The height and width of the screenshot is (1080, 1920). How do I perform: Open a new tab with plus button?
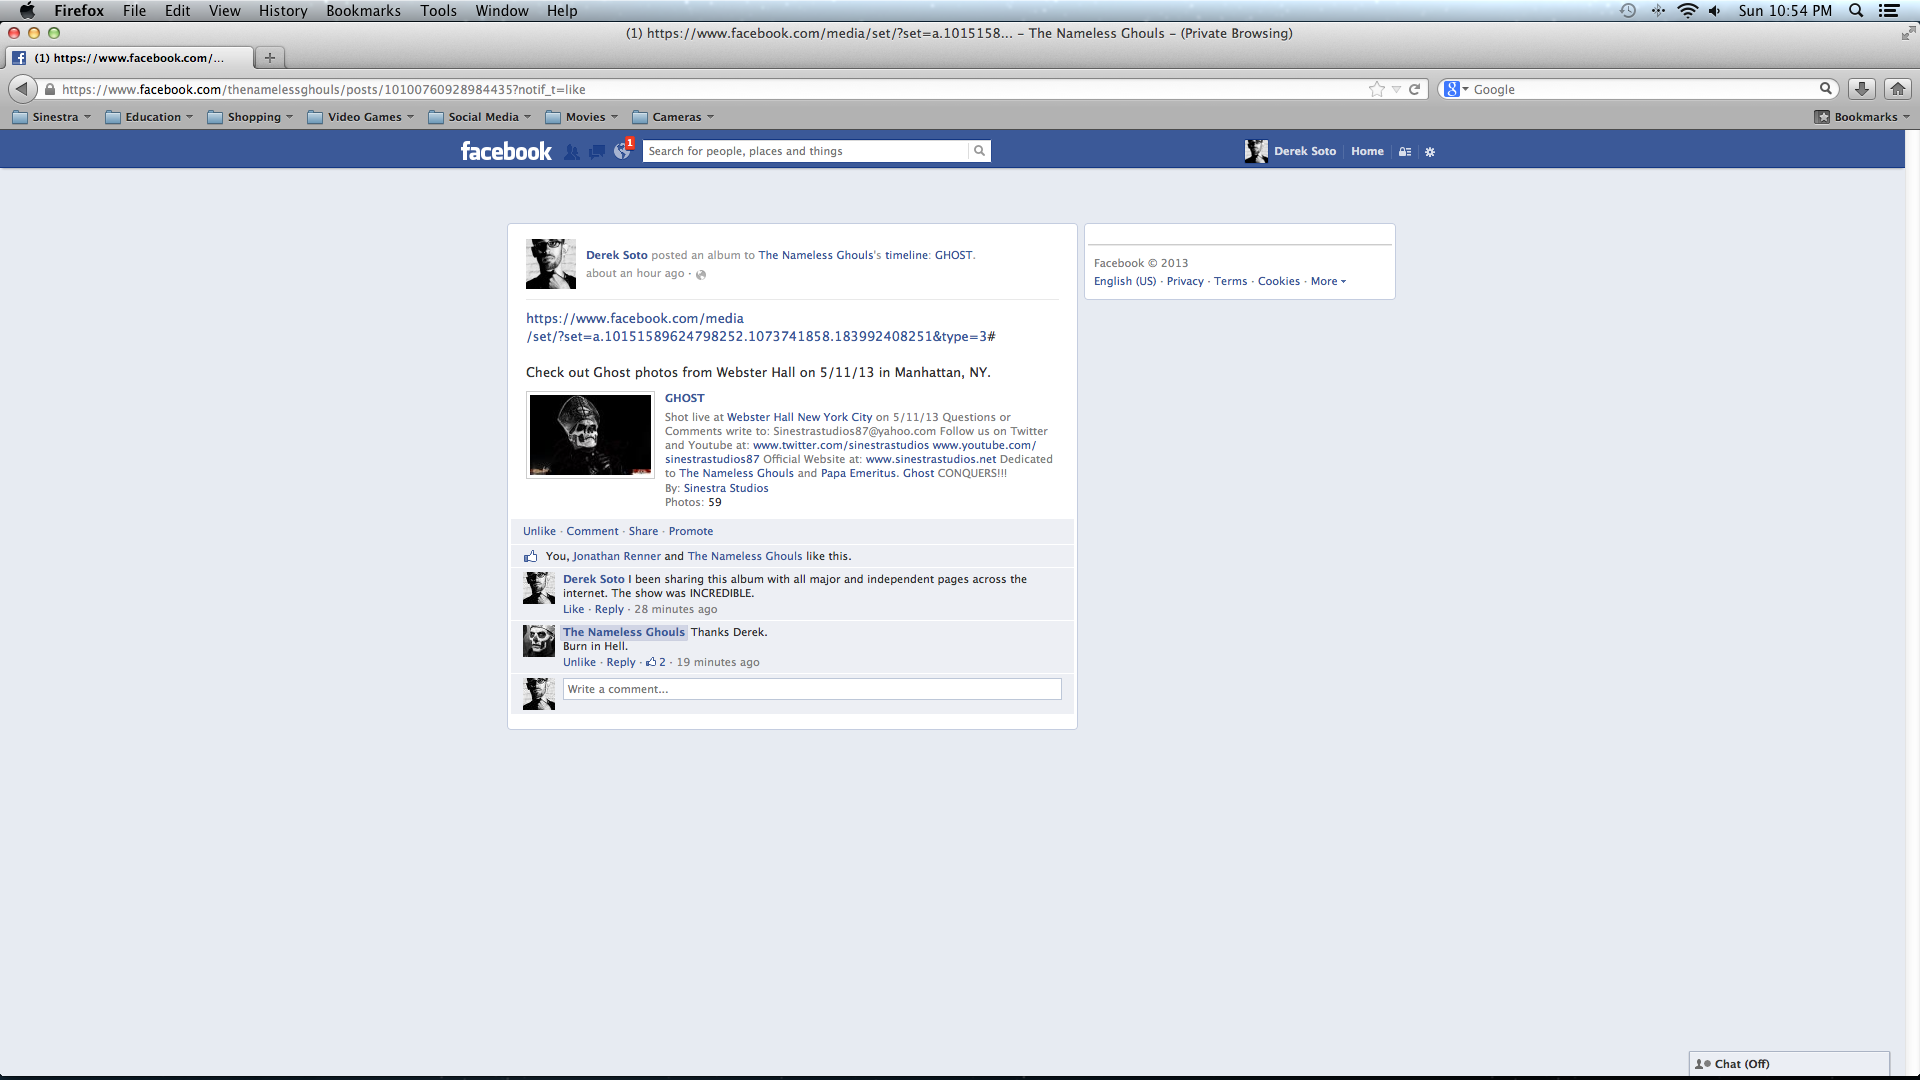coord(270,58)
